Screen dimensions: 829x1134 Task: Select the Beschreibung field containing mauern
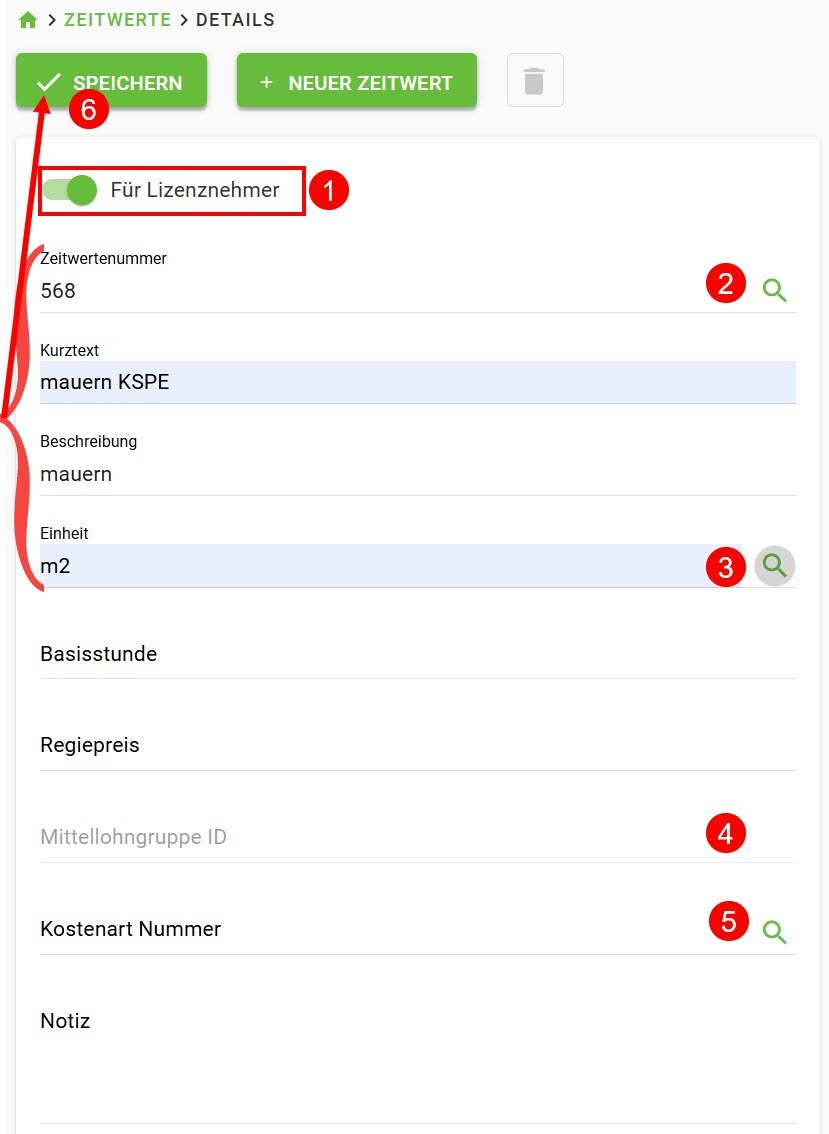(300, 474)
